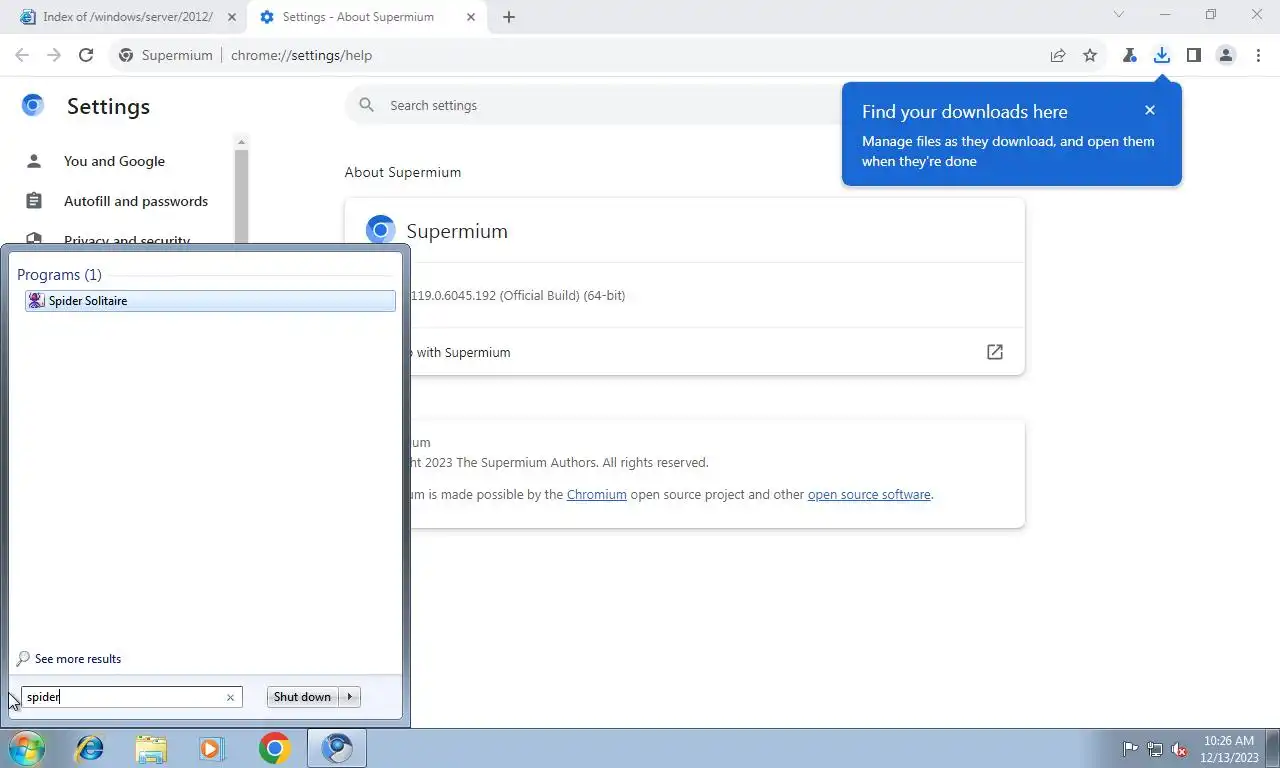Open a new browser tab

click(x=509, y=17)
